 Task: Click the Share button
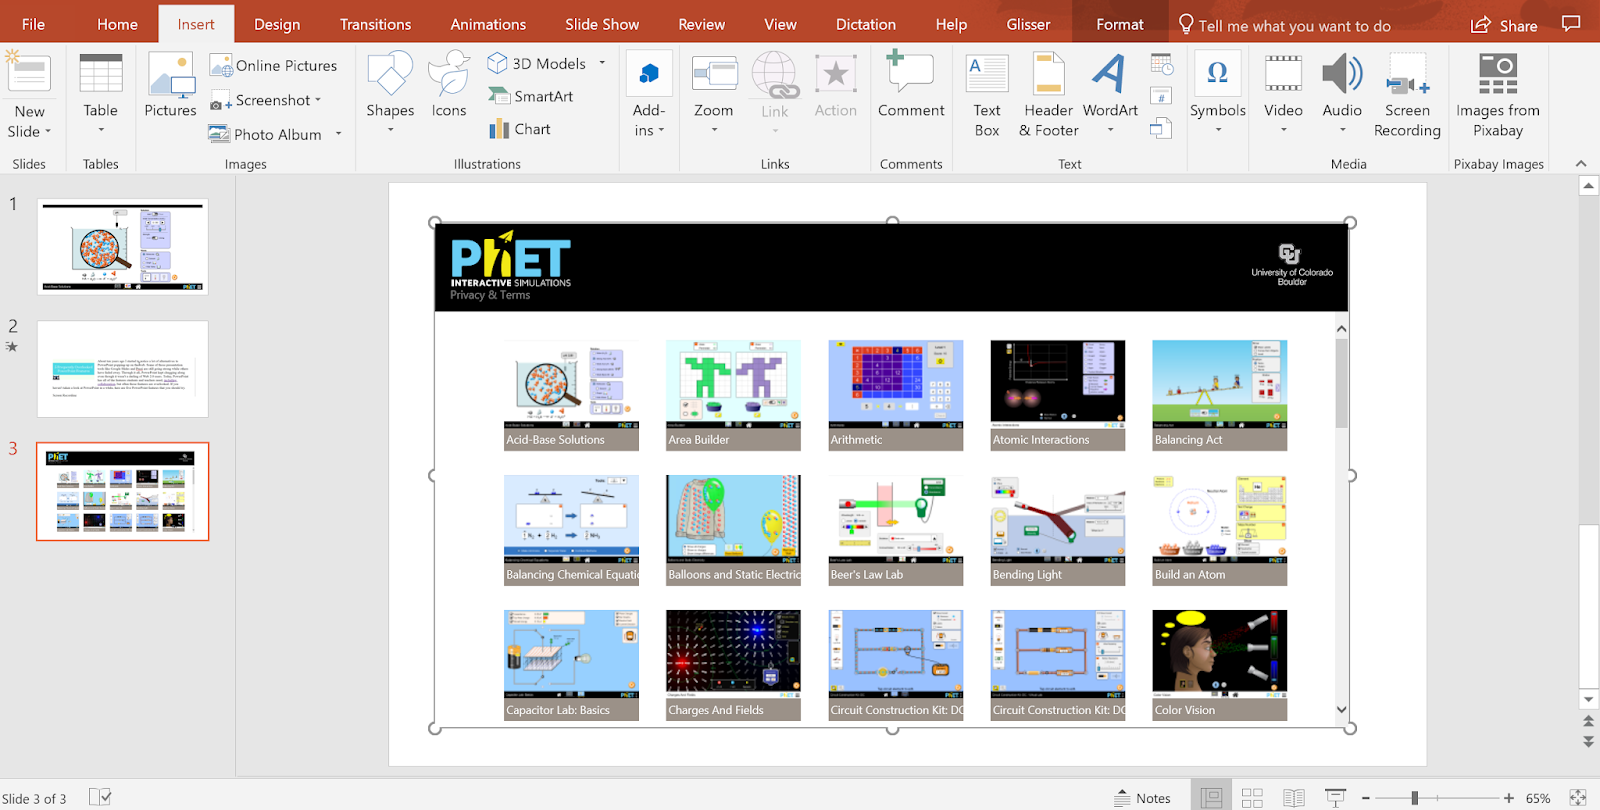(x=1504, y=25)
